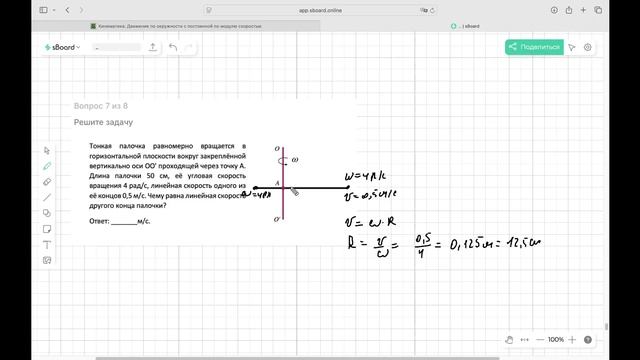Click the Поделиться share button
640x360 pixels.
click(534, 47)
